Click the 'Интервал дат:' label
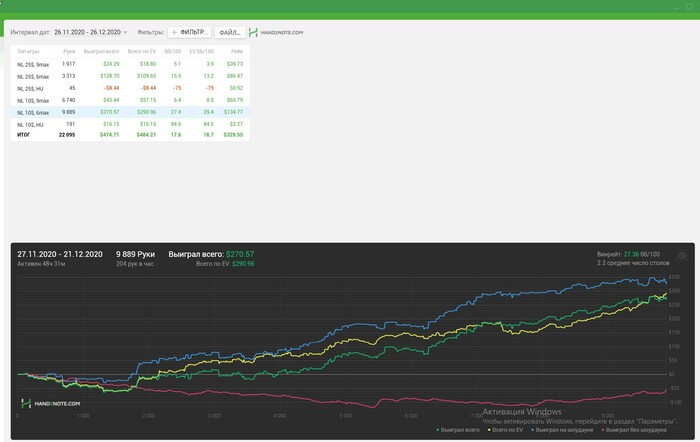This screenshot has height=442, width=700. coord(30,32)
